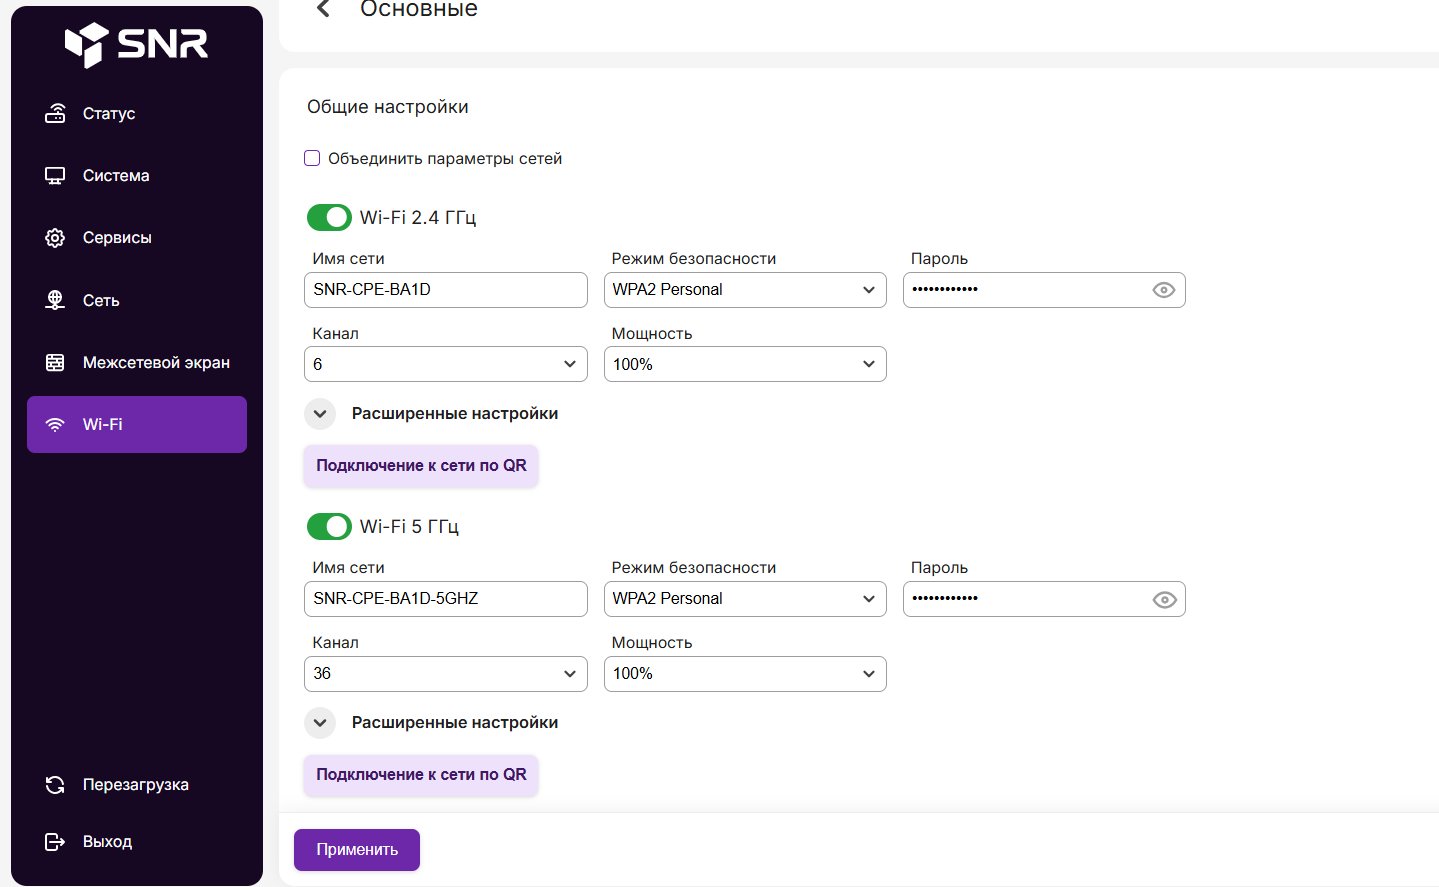Click the Система monitor icon
Viewport: 1439px width, 887px height.
point(55,176)
